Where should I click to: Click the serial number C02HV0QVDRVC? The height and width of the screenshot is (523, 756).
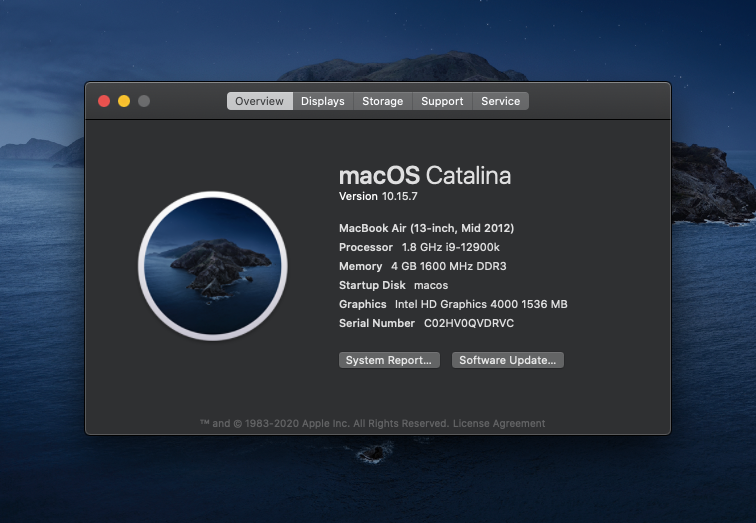468,323
